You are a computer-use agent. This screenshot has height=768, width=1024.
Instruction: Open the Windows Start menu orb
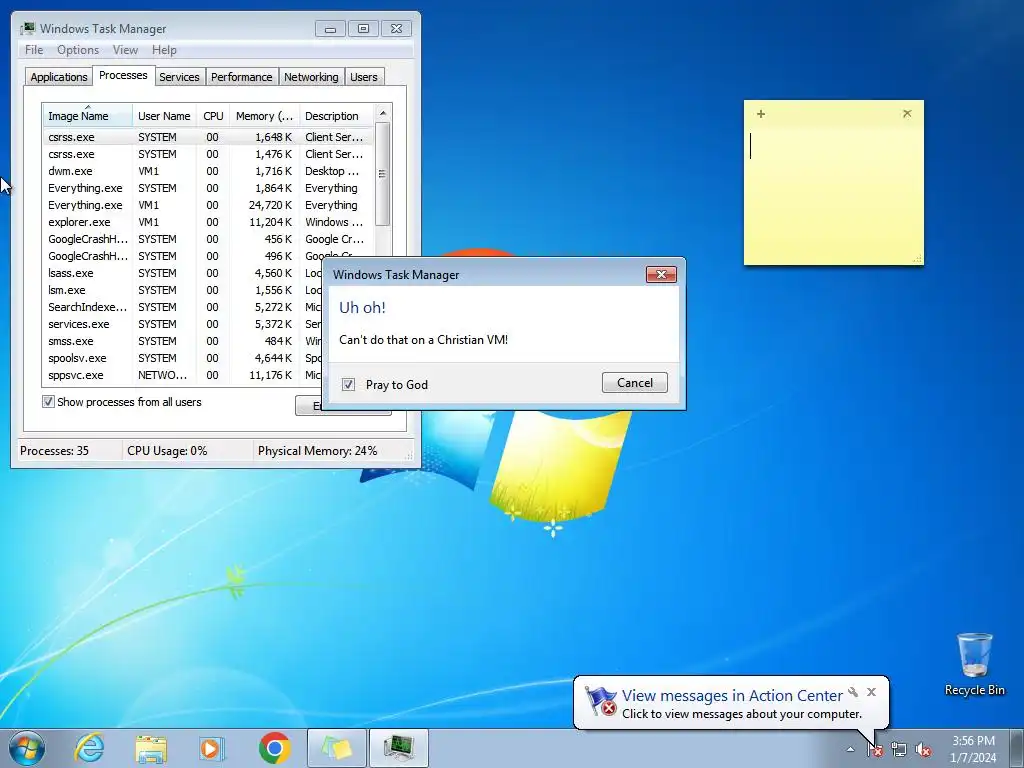point(26,748)
